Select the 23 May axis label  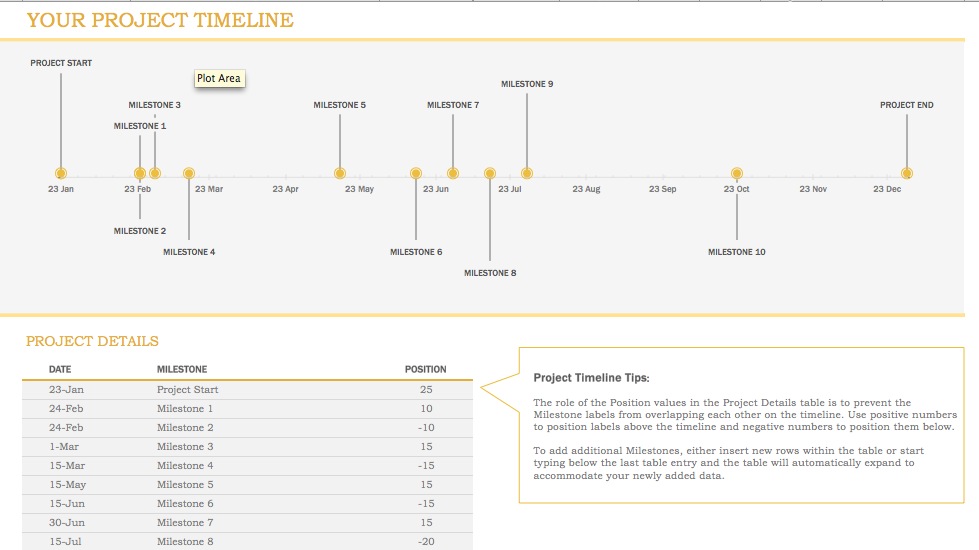click(359, 189)
